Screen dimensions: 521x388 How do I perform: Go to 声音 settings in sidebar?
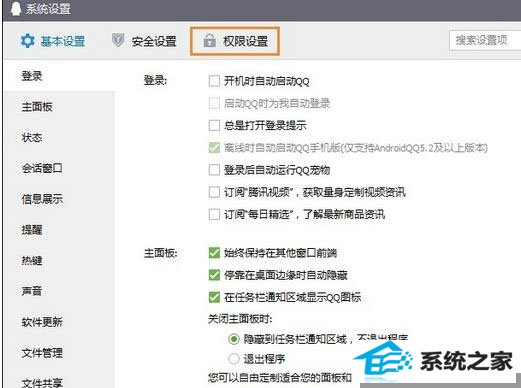tap(32, 291)
